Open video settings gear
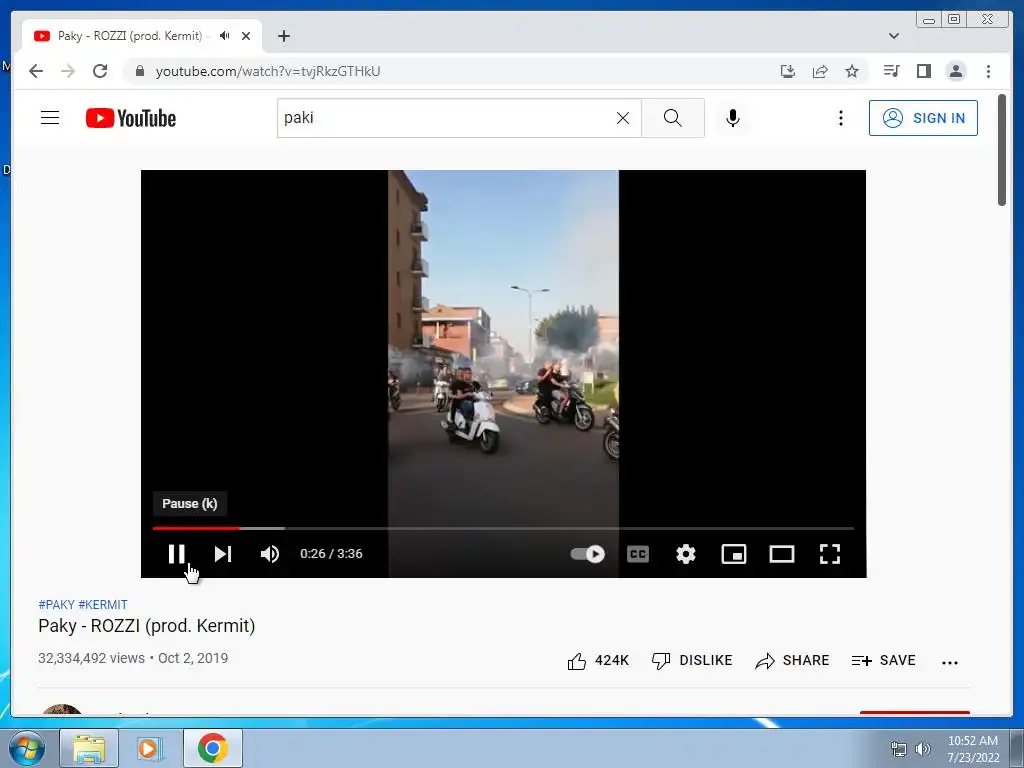The width and height of the screenshot is (1024, 768). [x=686, y=554]
